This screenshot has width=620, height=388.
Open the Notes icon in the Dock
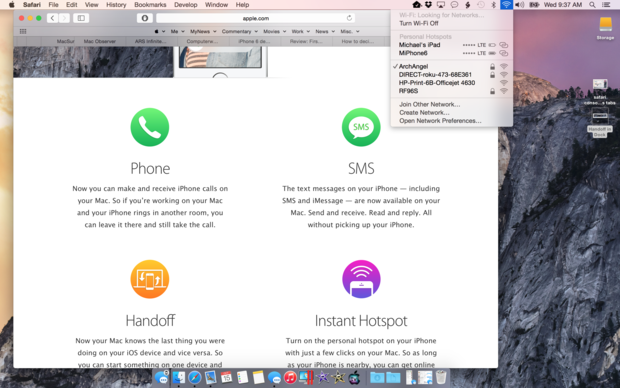(x=258, y=377)
